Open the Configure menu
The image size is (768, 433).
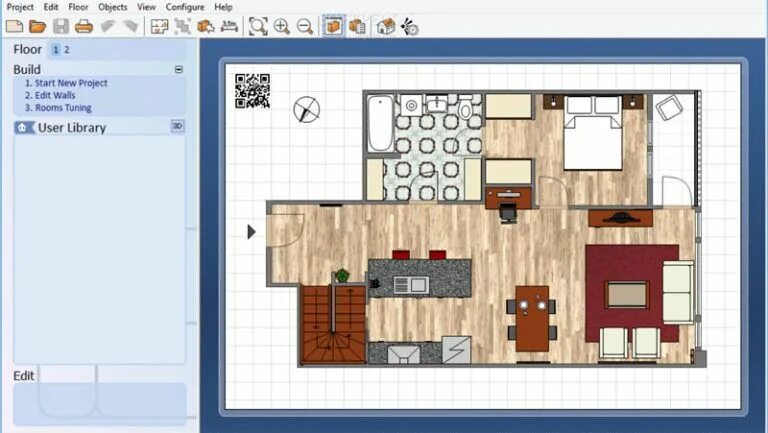click(x=184, y=7)
